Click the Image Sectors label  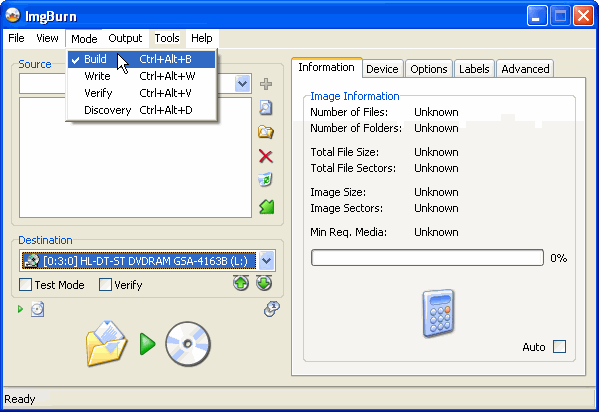(x=346, y=208)
